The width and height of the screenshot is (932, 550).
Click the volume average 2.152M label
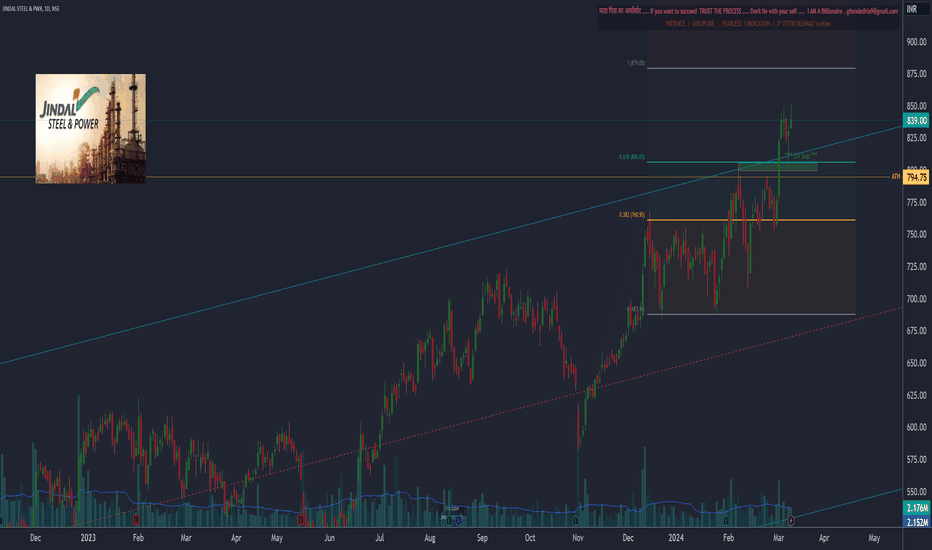916,521
